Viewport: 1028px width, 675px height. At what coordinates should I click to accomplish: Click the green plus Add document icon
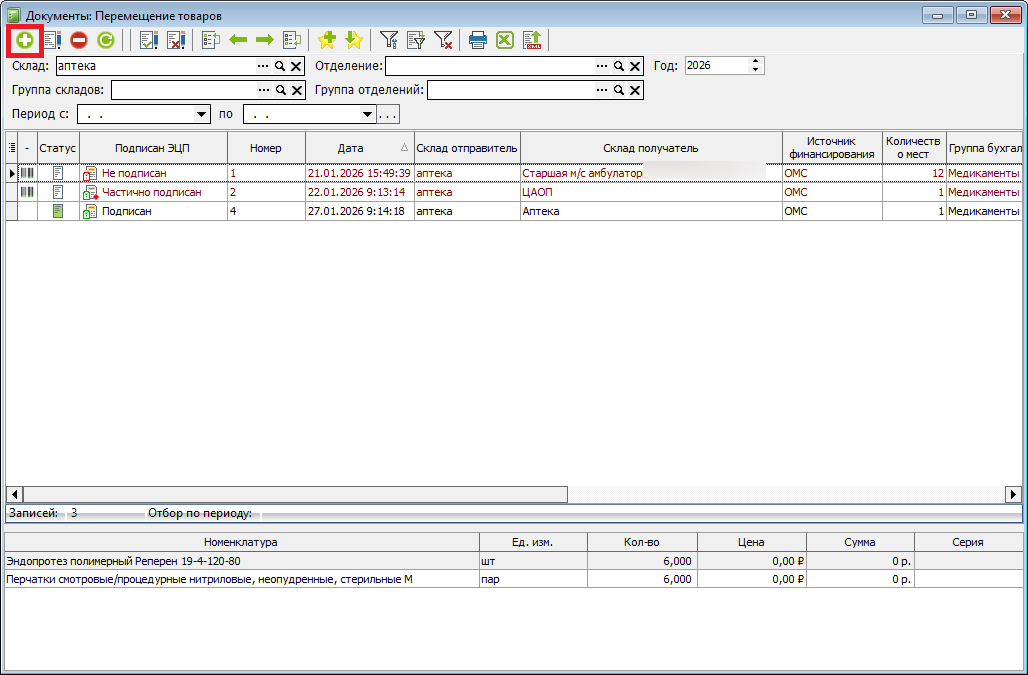click(24, 41)
